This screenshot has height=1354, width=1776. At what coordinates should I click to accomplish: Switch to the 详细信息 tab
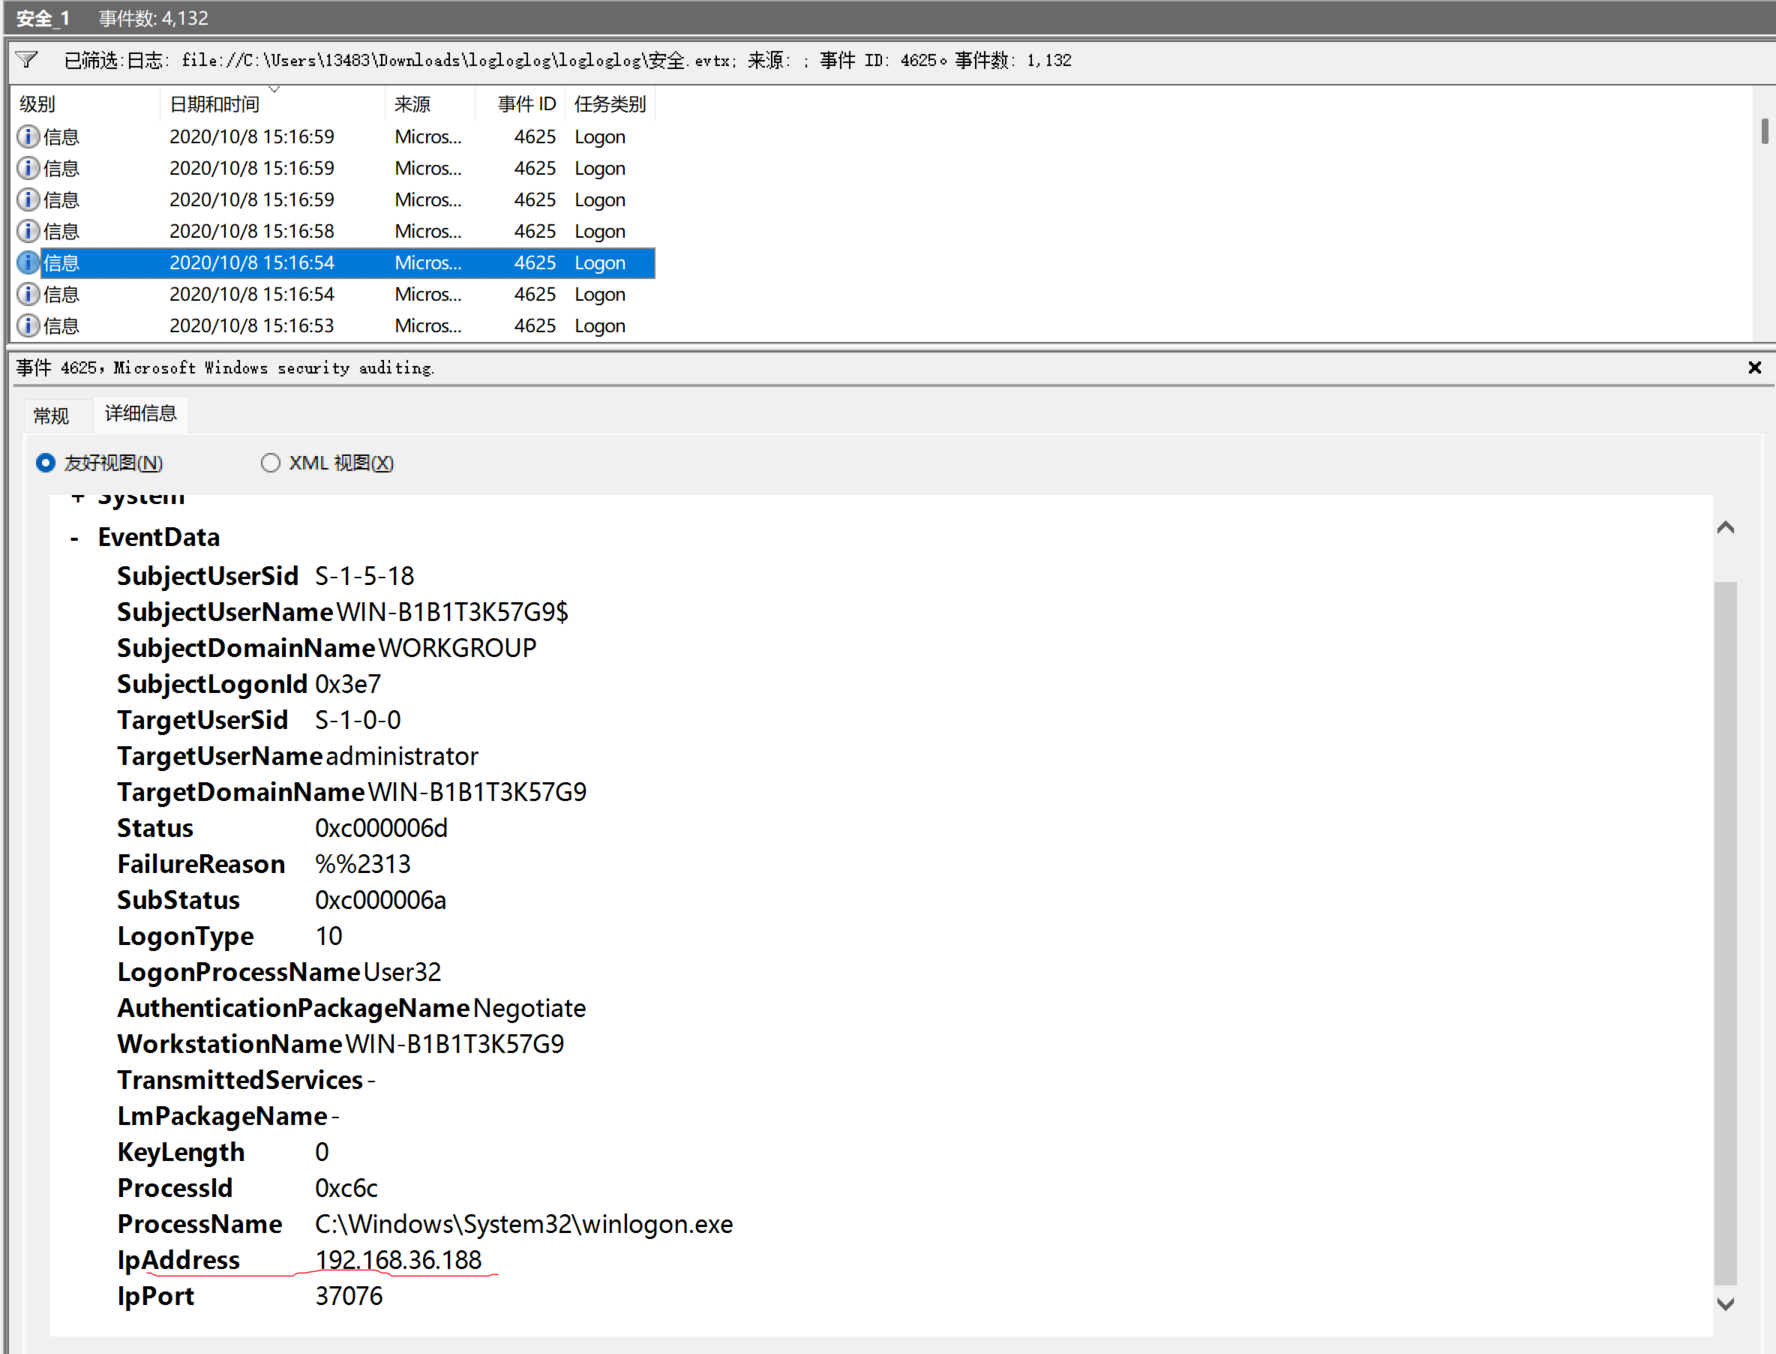140,413
